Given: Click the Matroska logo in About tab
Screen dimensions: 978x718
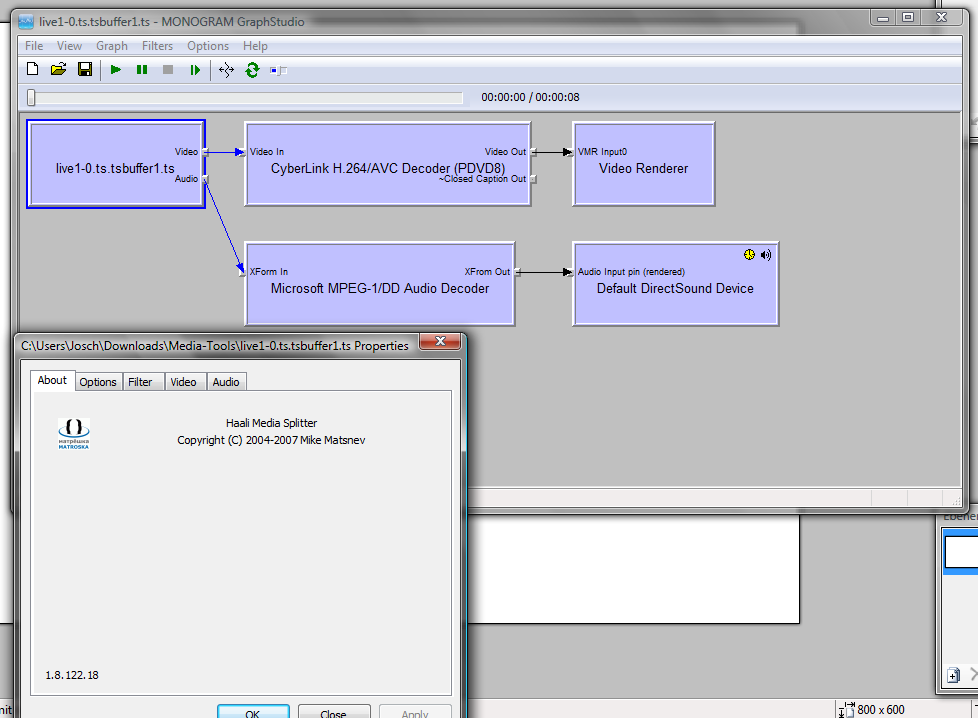Looking at the screenshot, I should 74,434.
